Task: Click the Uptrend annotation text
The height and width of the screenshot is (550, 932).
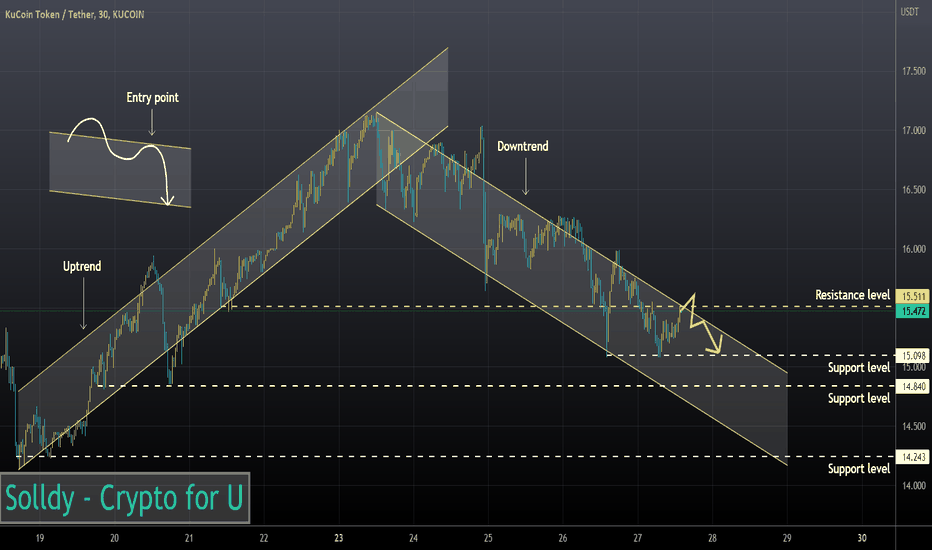Action: (82, 266)
